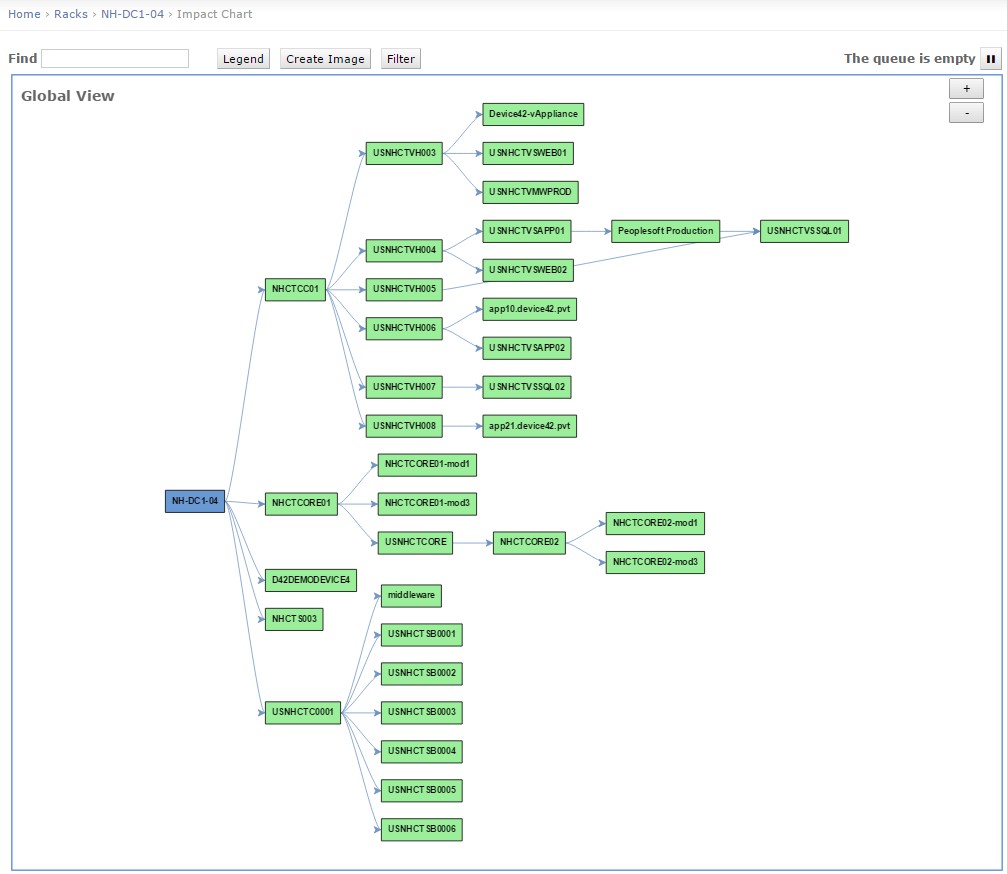The height and width of the screenshot is (874, 1007).
Task: Select the blue NH-DC1-04 root node
Action: click(x=195, y=502)
